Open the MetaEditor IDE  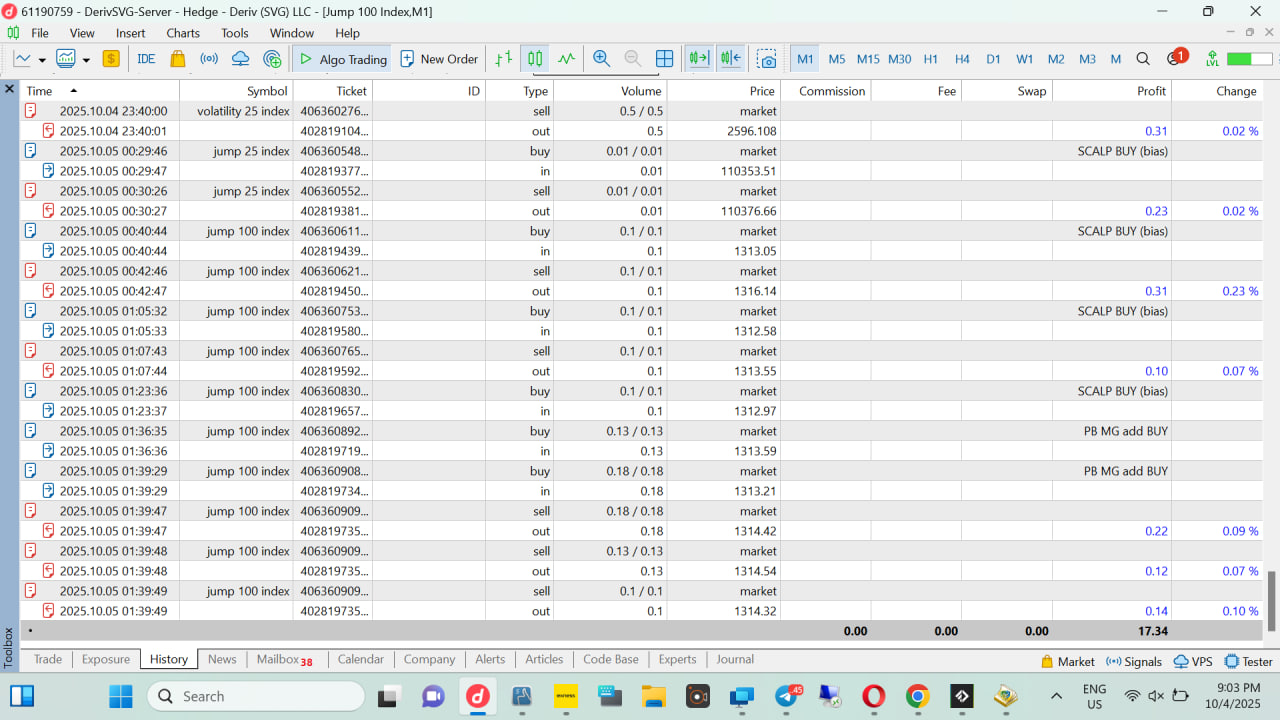pyautogui.click(x=146, y=59)
